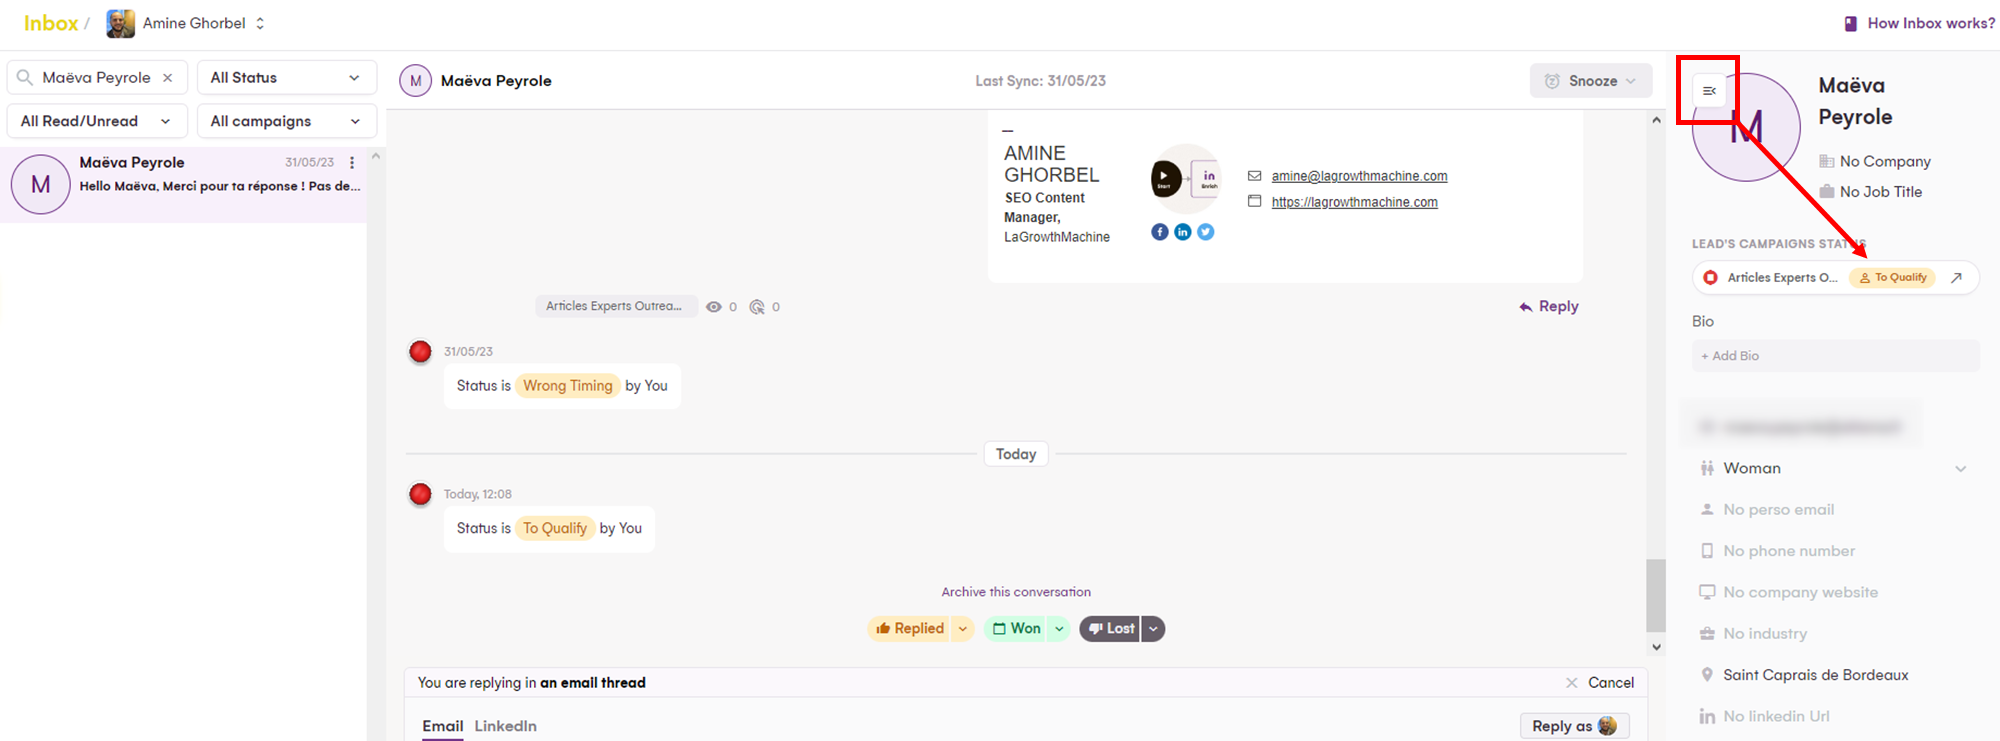Expand the Replied status arrow
The image size is (2000, 741).
click(x=962, y=629)
